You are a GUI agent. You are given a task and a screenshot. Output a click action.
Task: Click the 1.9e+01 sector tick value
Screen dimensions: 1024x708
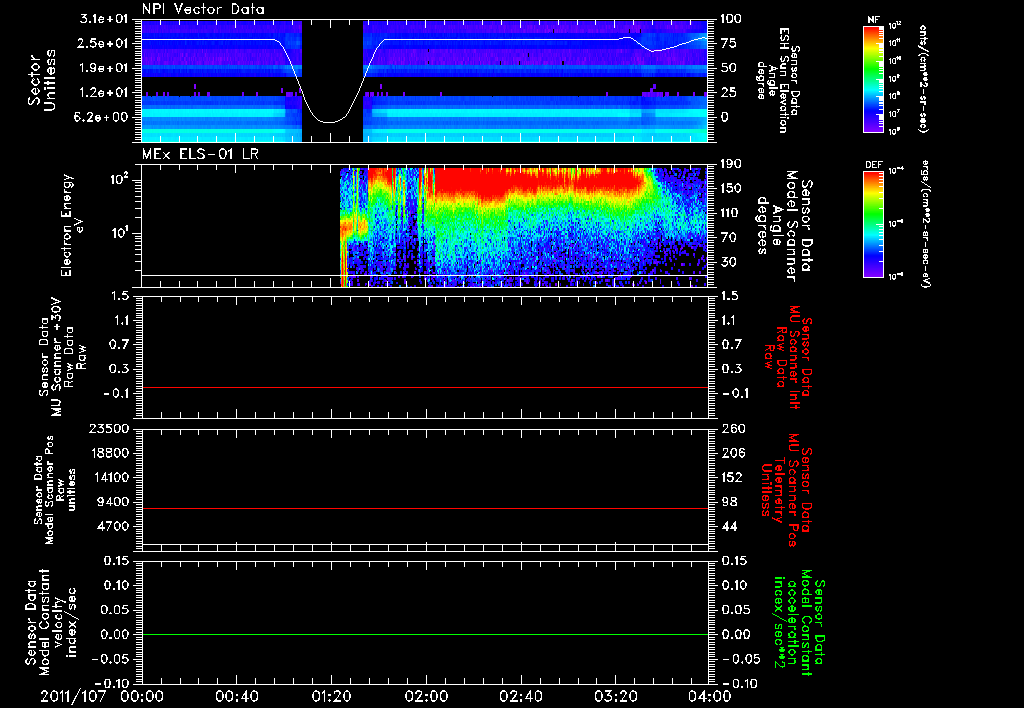pos(103,68)
